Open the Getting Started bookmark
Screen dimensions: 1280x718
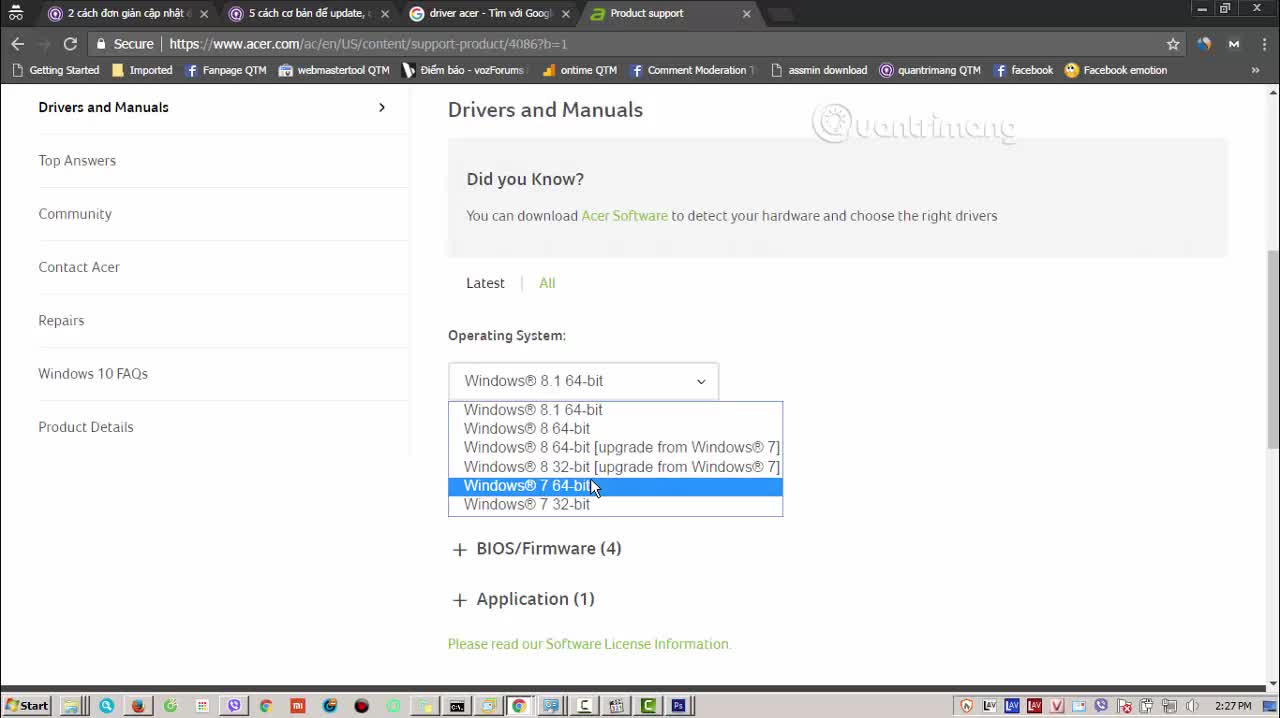55,70
